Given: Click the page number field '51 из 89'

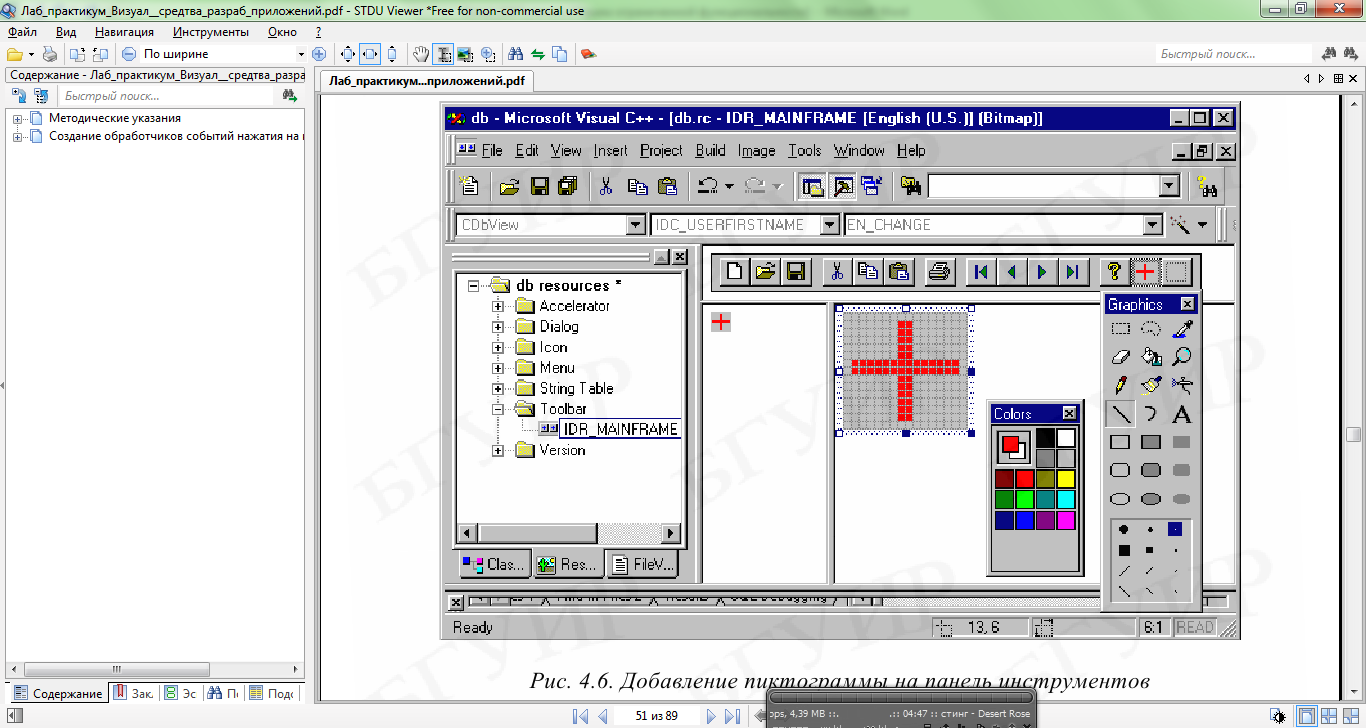Looking at the screenshot, I should point(656,716).
